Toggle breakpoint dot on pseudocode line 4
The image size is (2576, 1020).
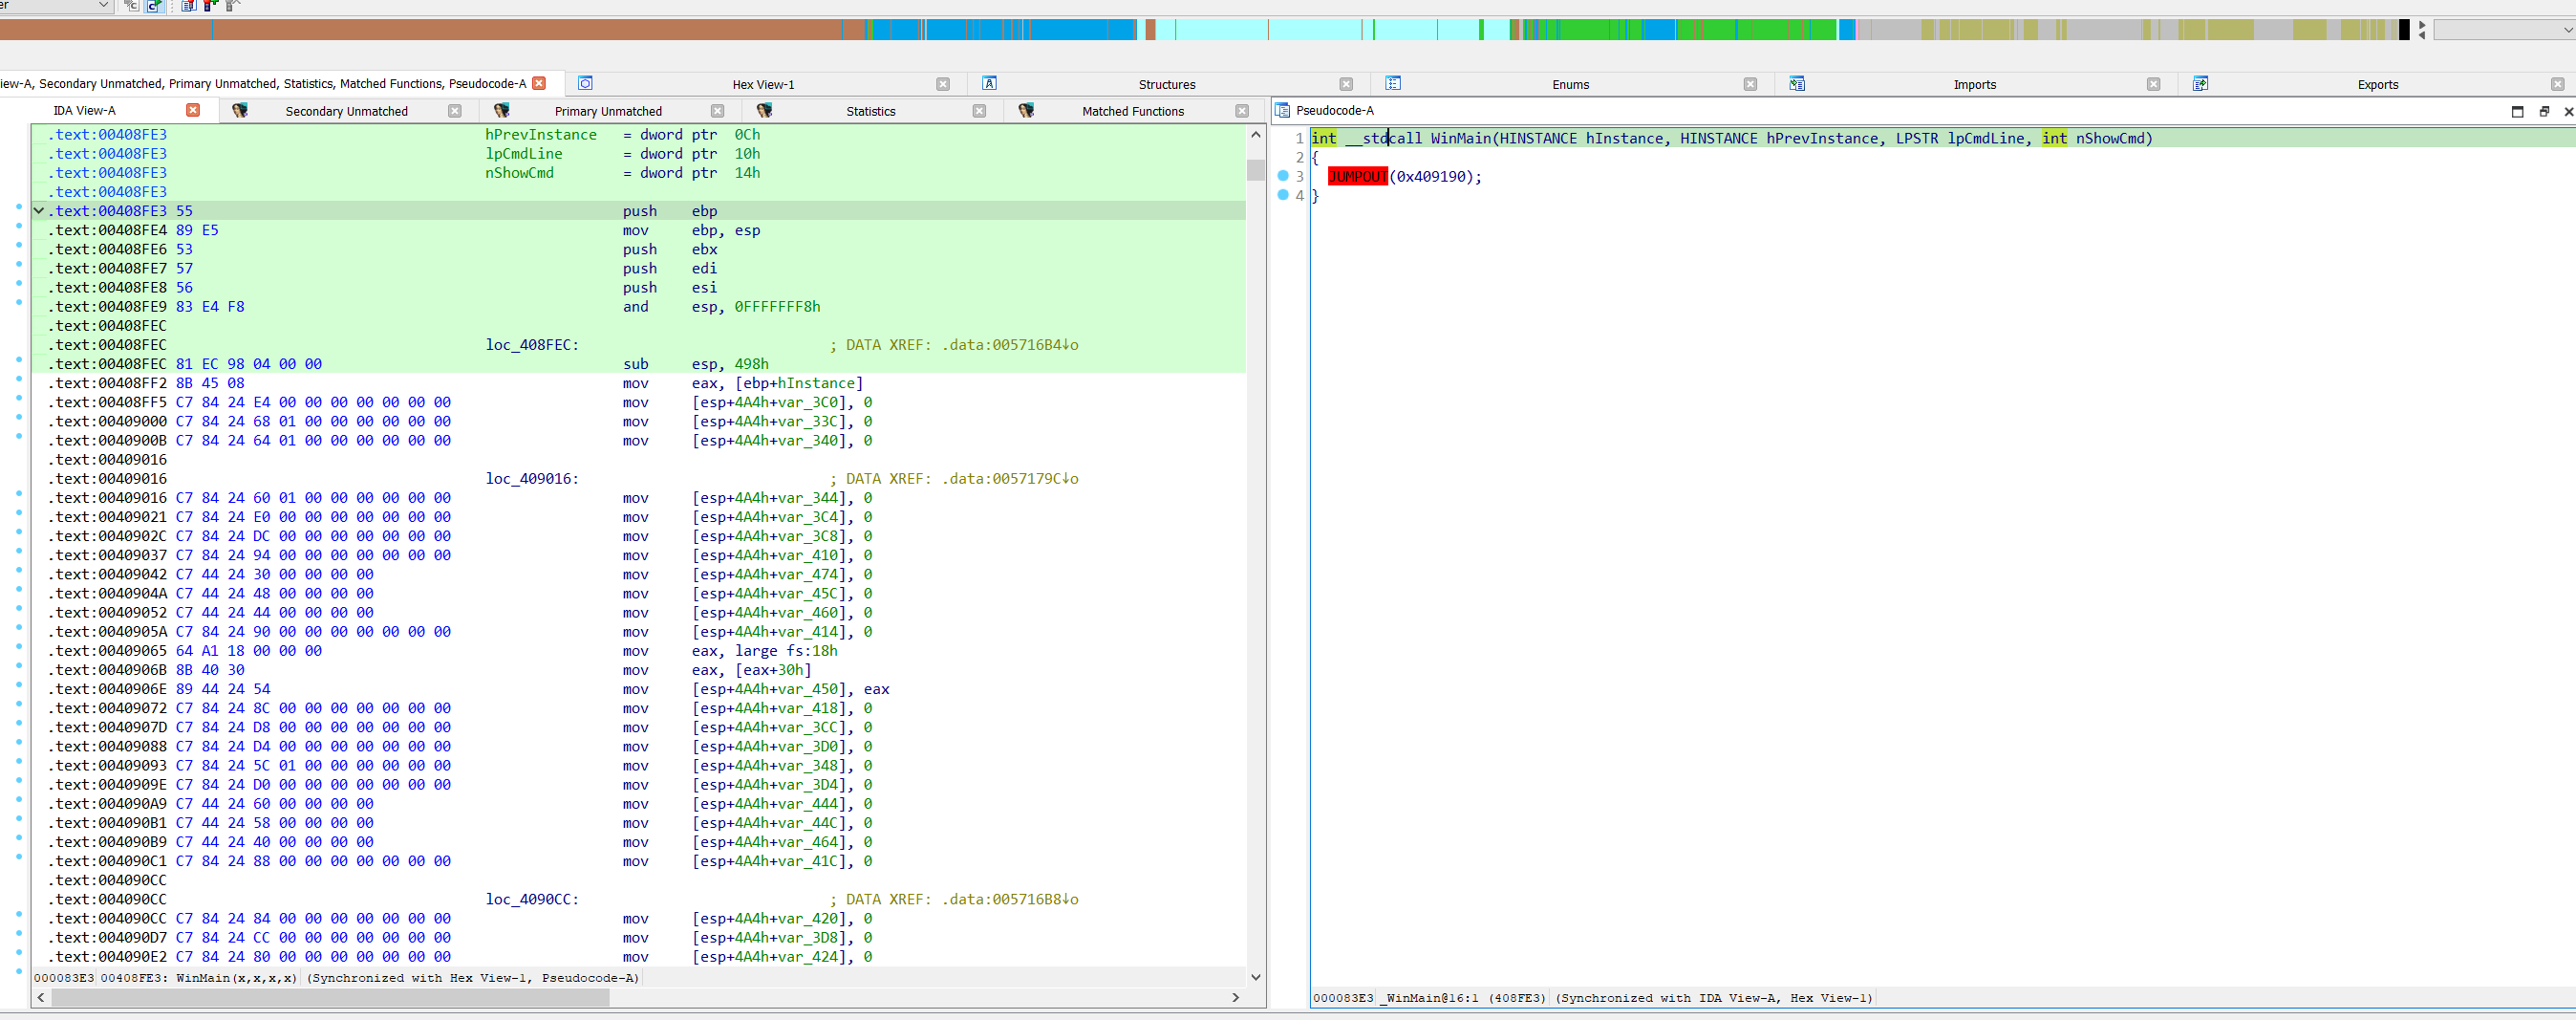coord(1283,195)
